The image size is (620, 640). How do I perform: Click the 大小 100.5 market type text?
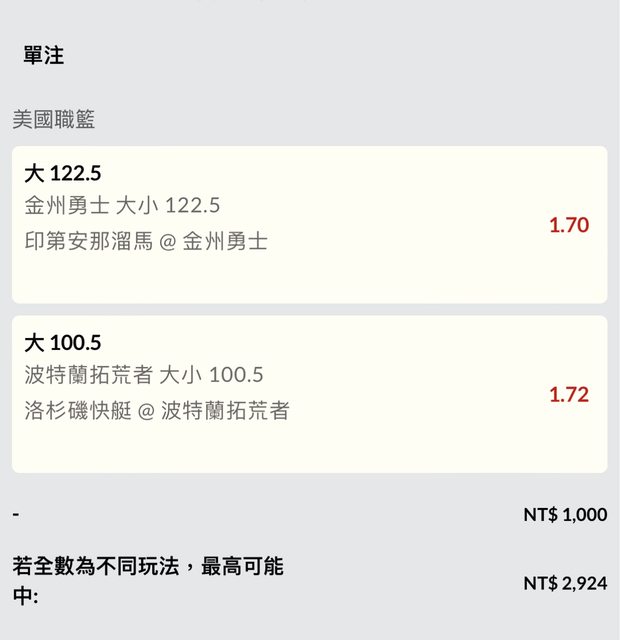tap(211, 375)
